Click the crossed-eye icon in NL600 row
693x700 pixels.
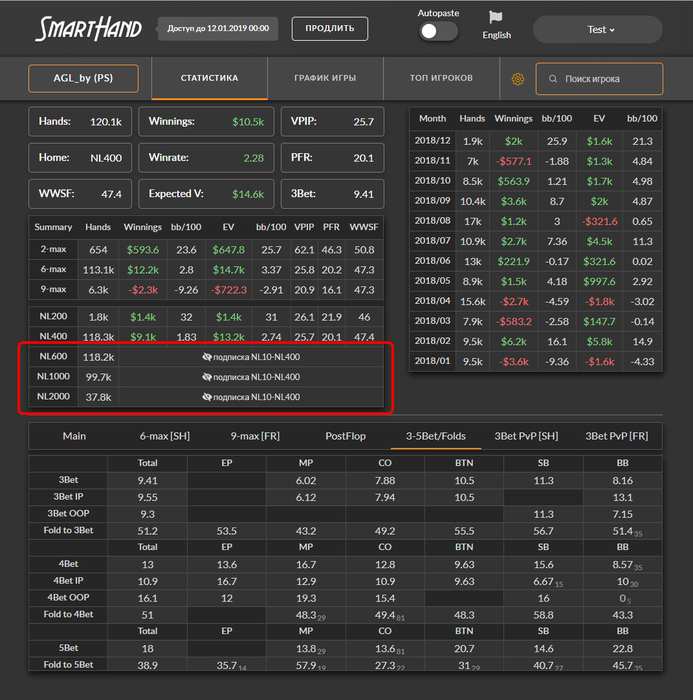pos(207,357)
